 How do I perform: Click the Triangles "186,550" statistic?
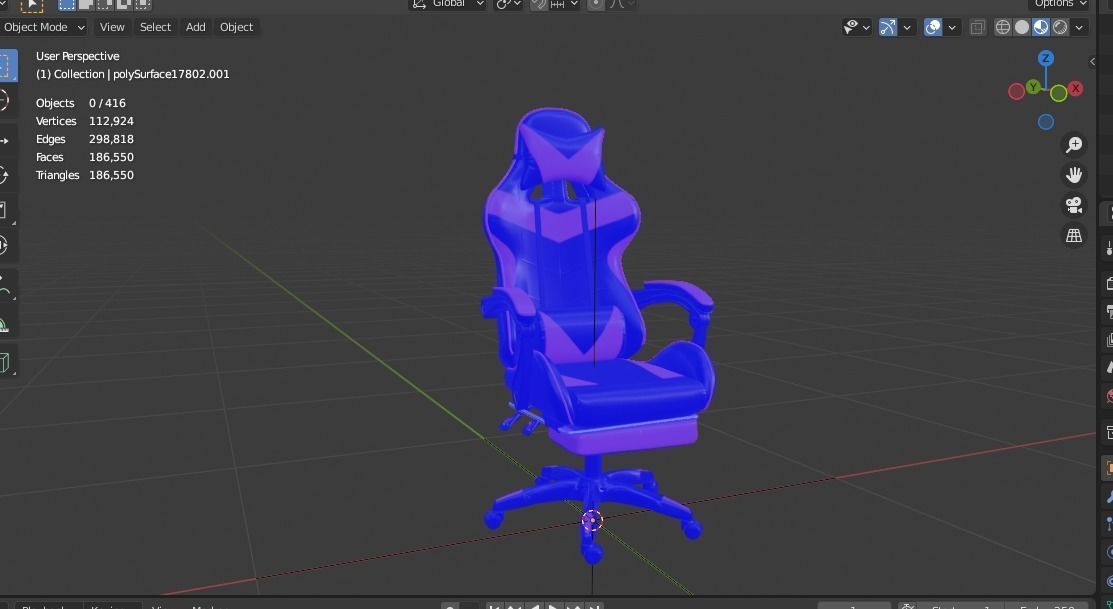tap(111, 175)
